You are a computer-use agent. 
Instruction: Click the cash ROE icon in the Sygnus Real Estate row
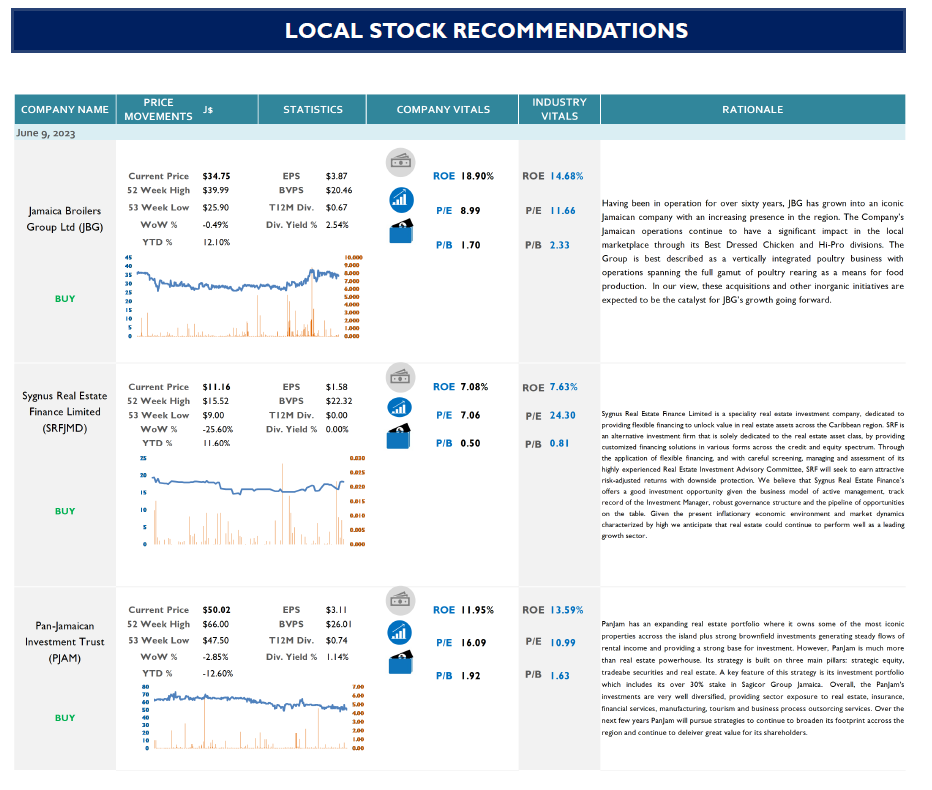(401, 377)
